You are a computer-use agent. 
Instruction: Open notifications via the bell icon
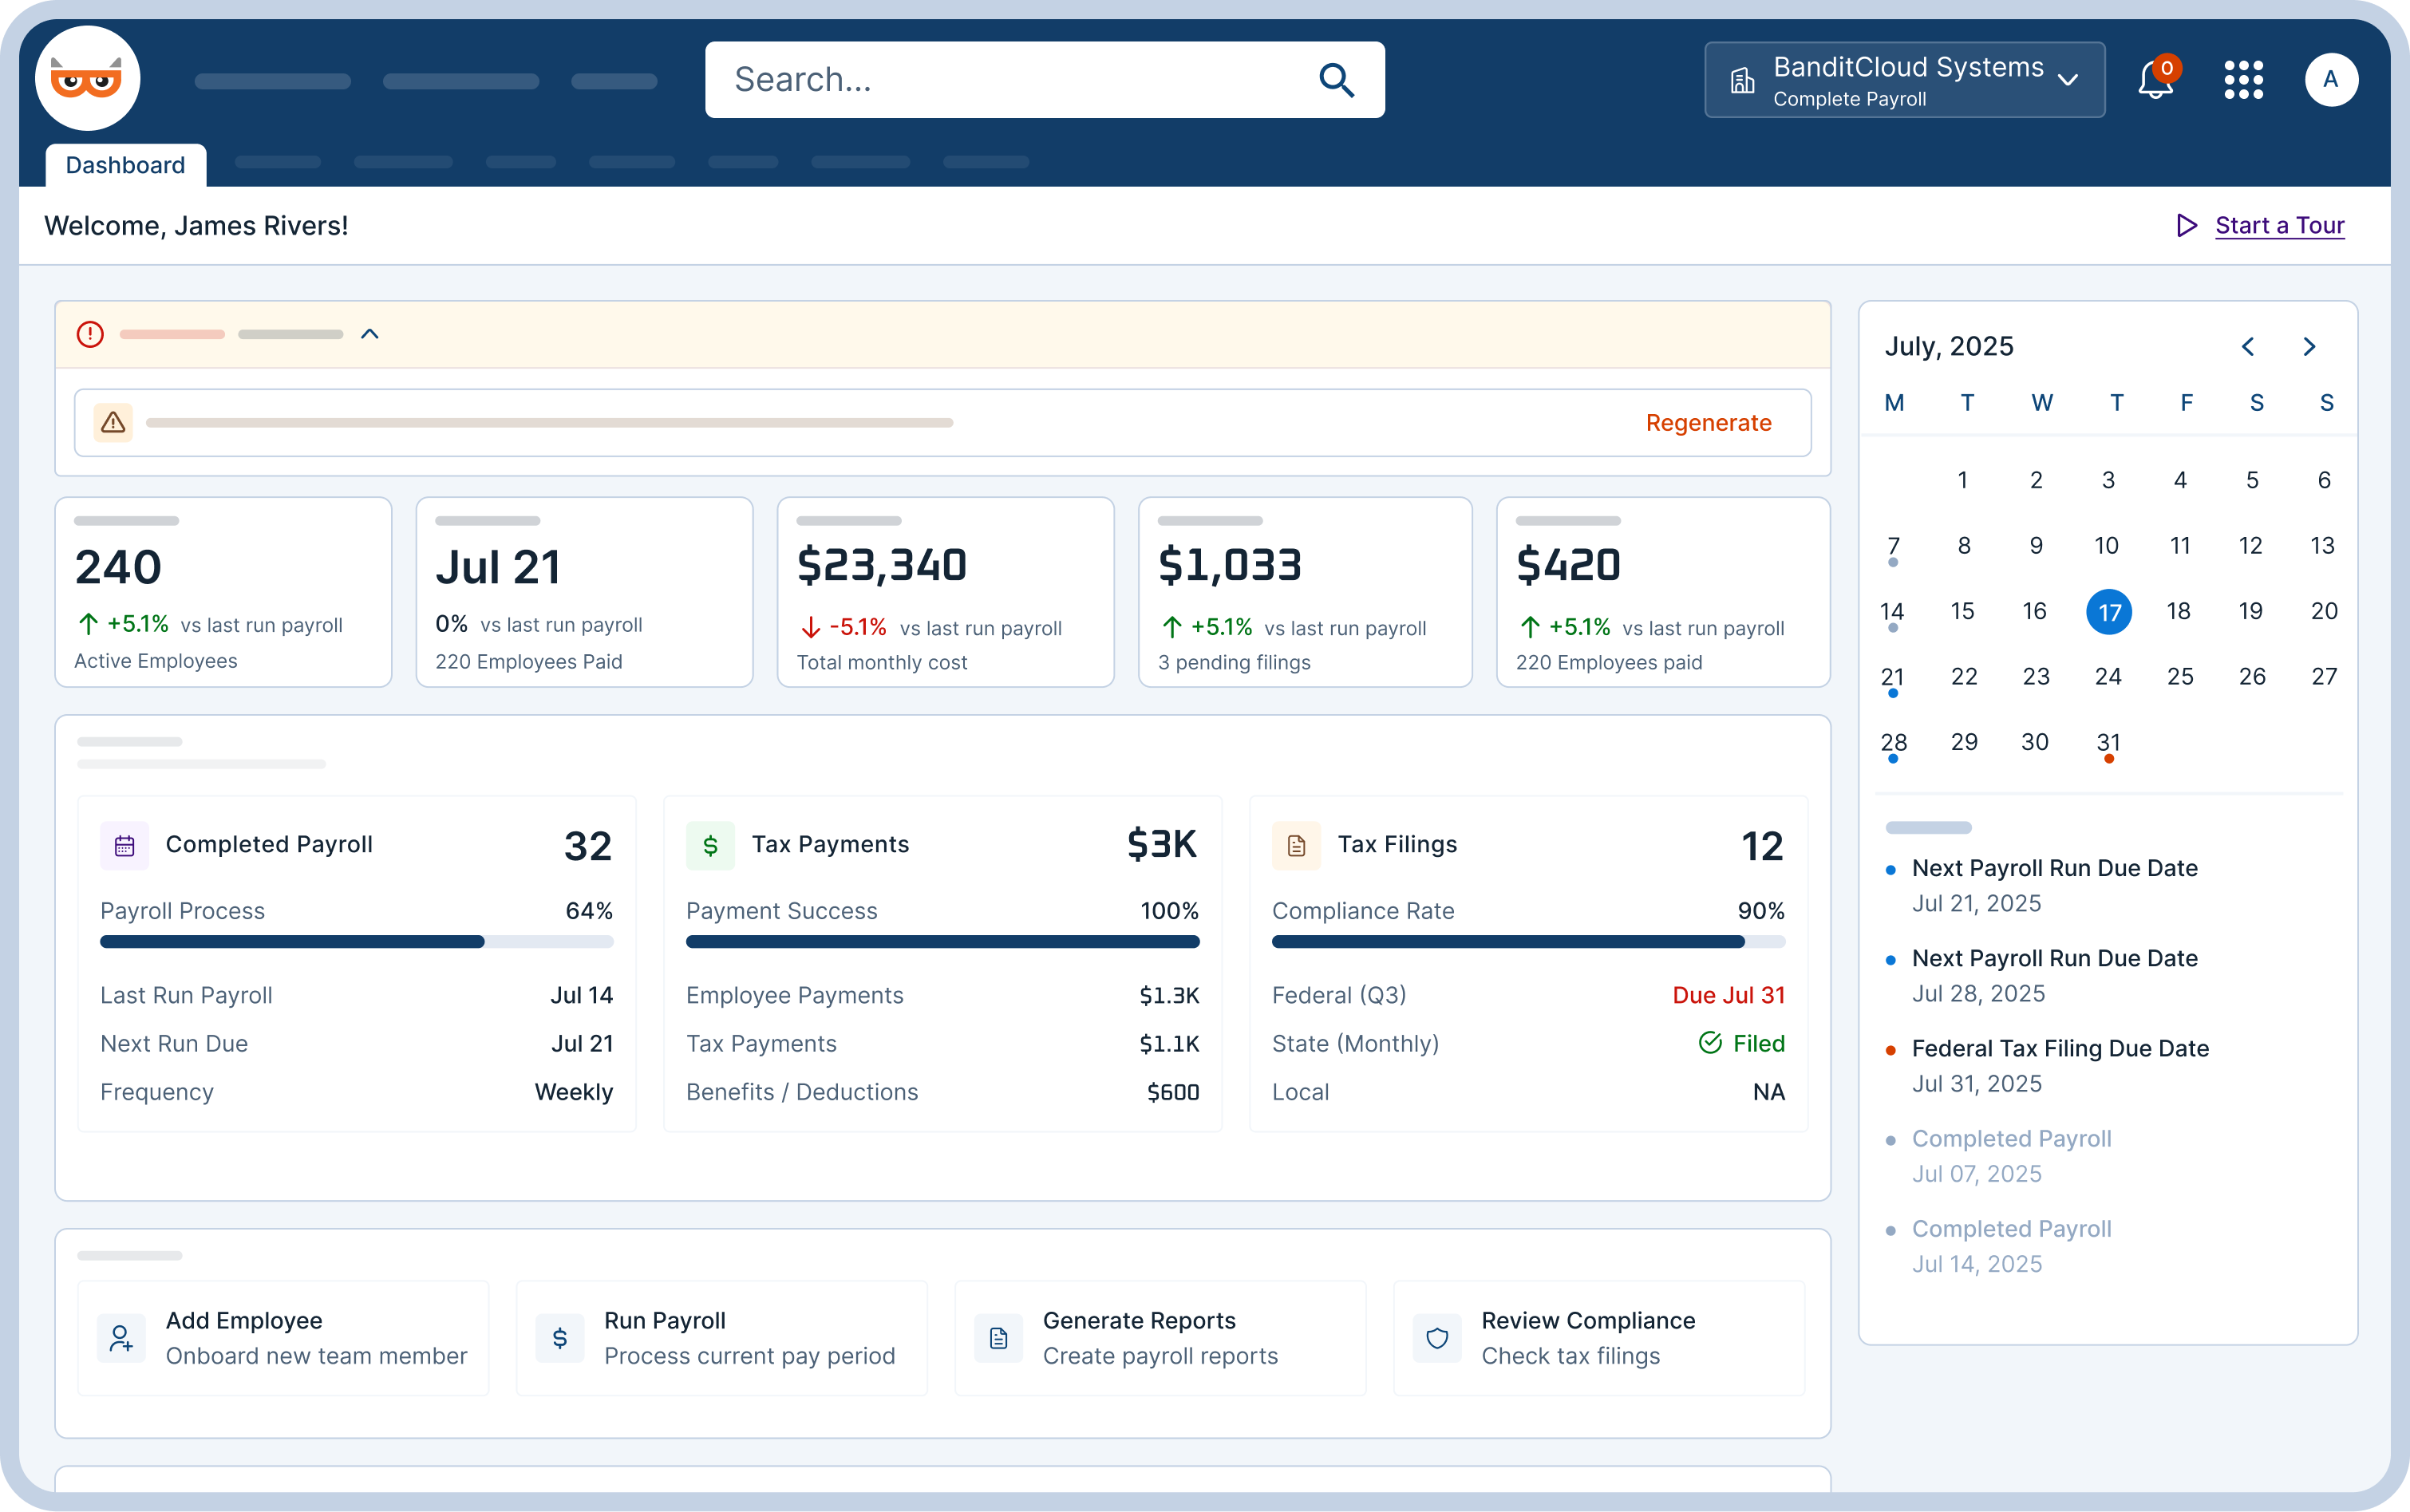click(2153, 80)
